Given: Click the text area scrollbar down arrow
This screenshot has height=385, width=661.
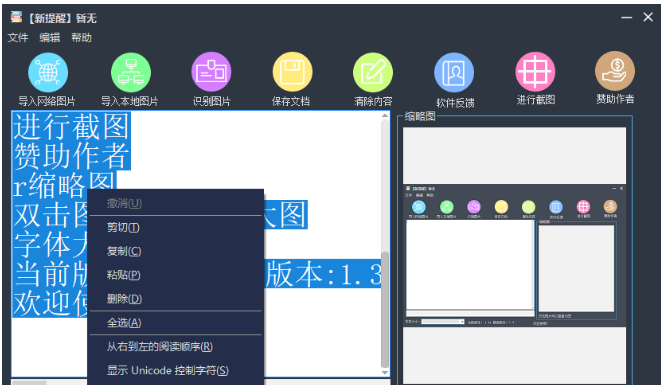Looking at the screenshot, I should [385, 372].
